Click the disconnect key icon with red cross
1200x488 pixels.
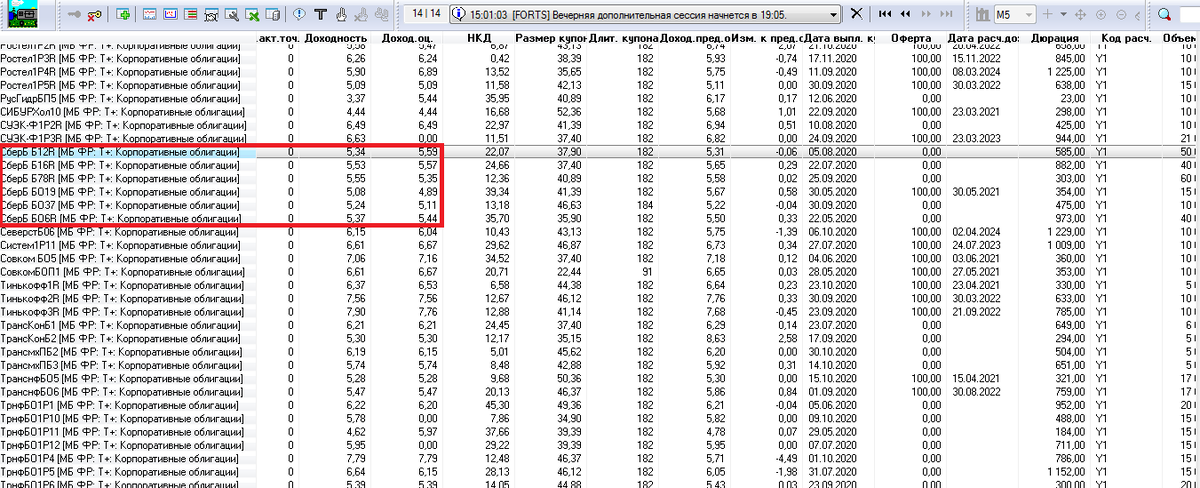(x=93, y=15)
